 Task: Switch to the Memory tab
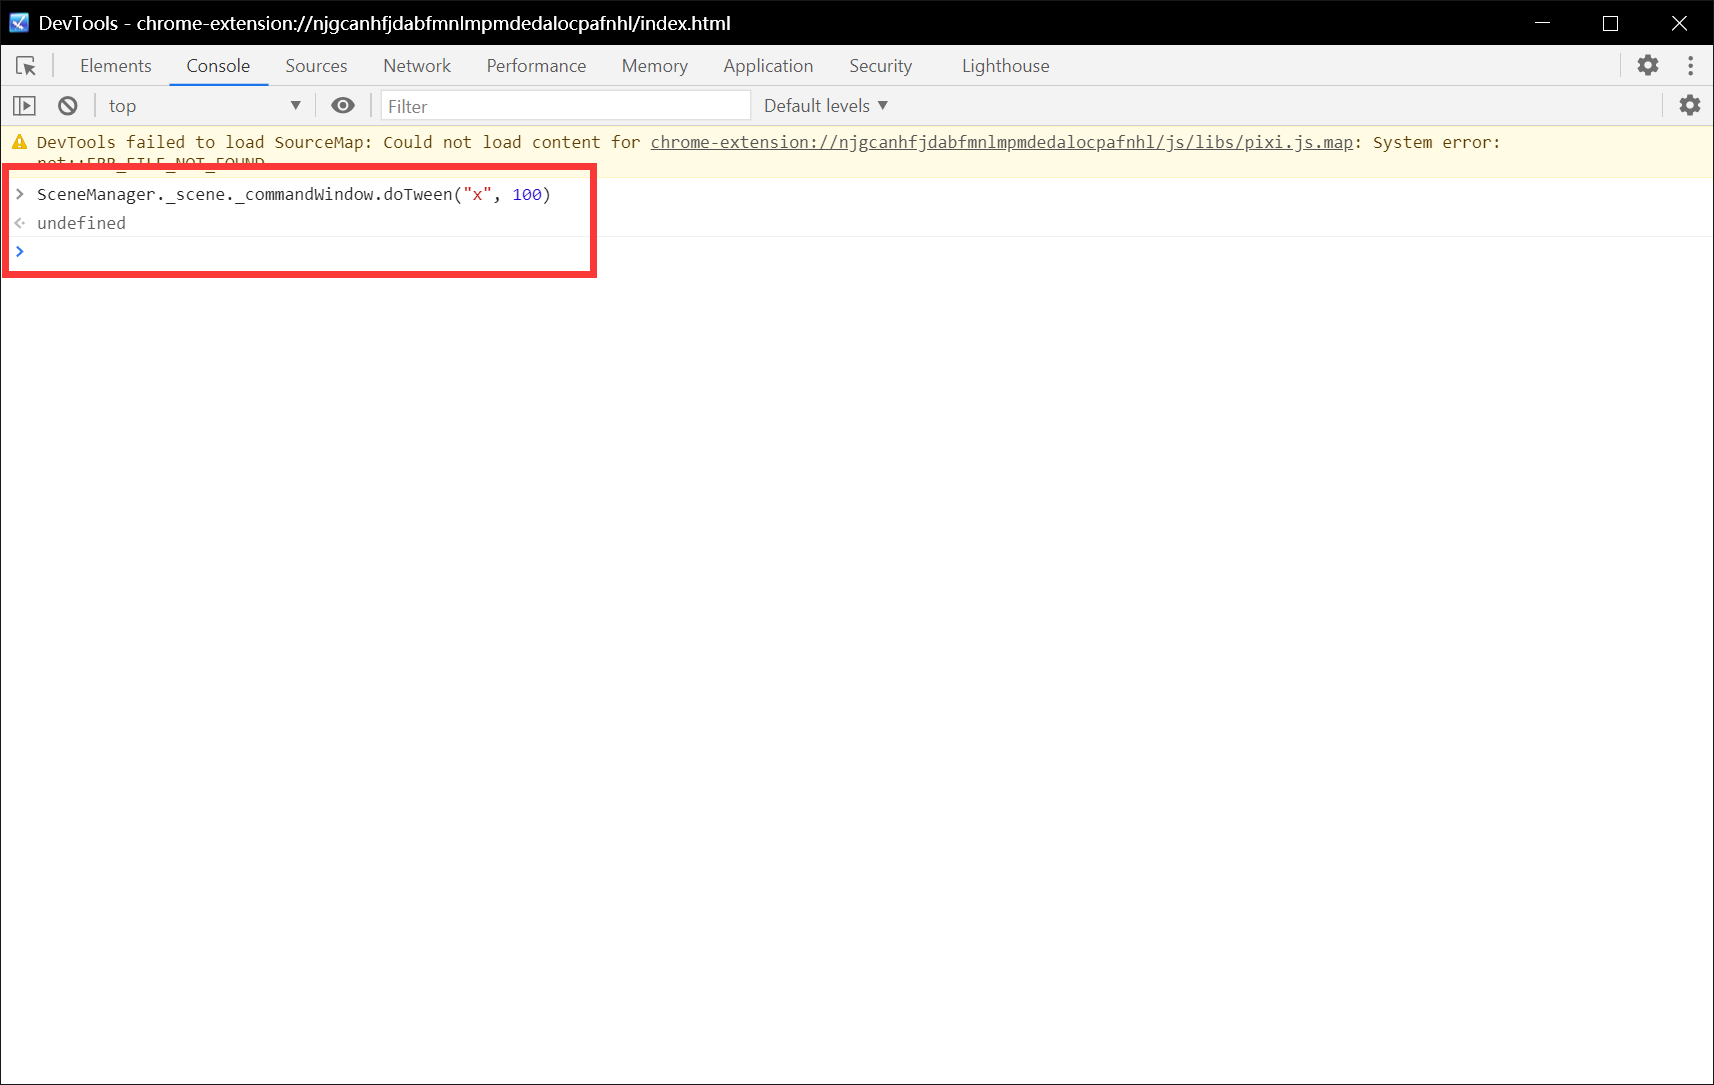[x=655, y=66]
